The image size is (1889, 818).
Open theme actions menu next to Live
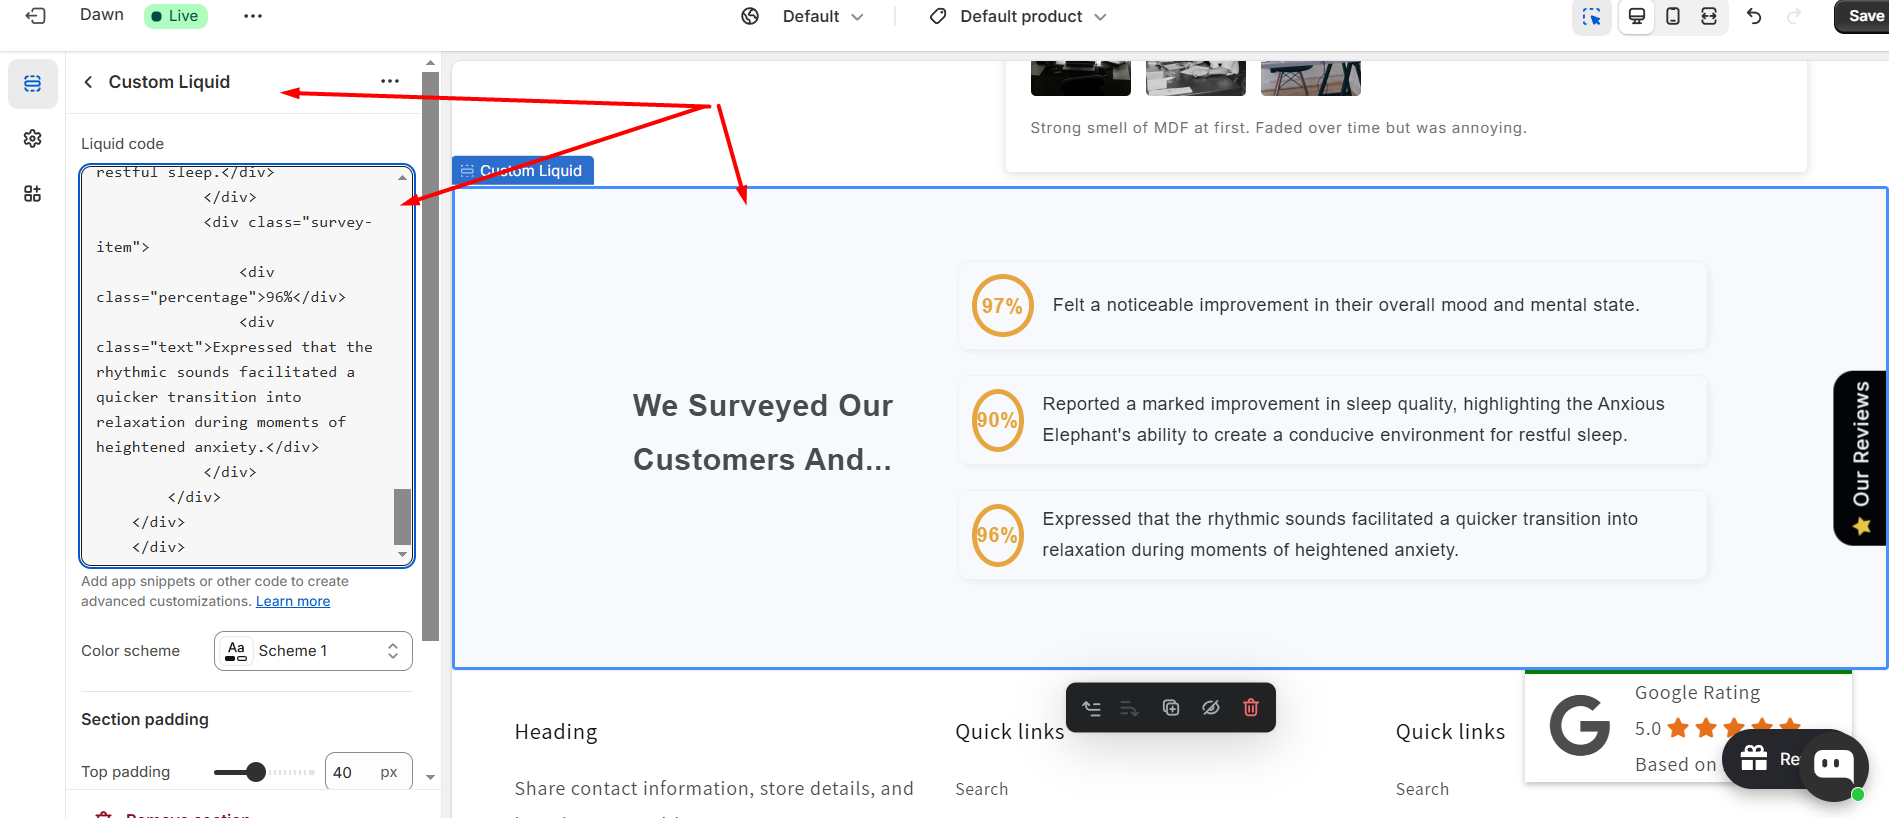click(x=253, y=16)
